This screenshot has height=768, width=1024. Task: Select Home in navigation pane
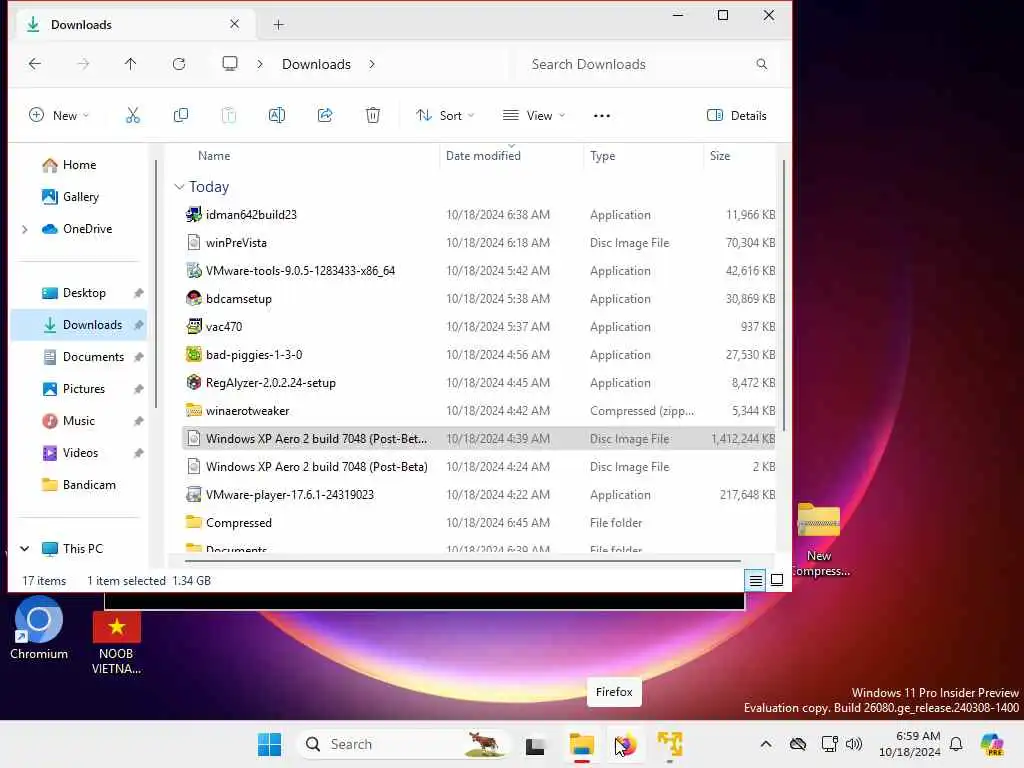pos(79,165)
